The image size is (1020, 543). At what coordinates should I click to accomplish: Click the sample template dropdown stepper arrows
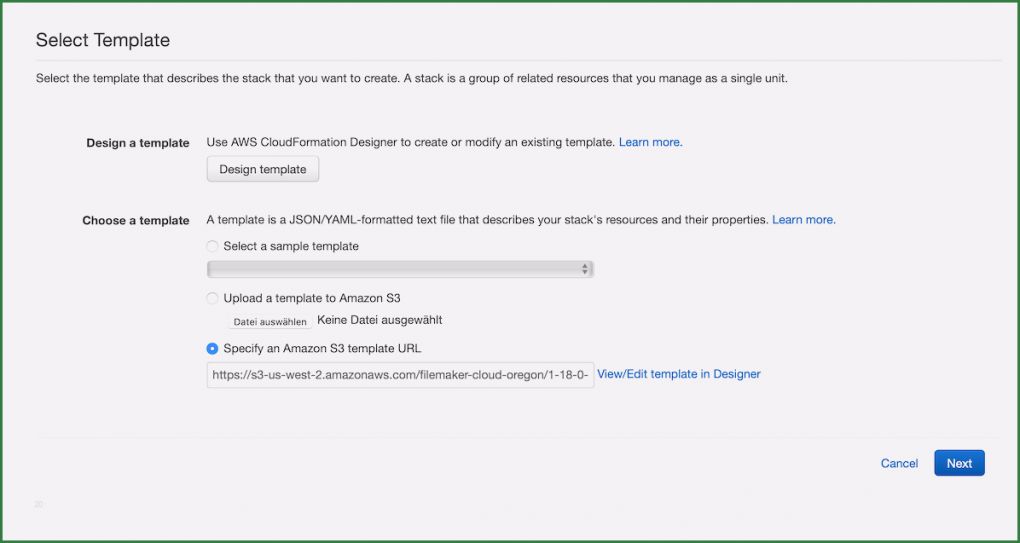coord(585,269)
